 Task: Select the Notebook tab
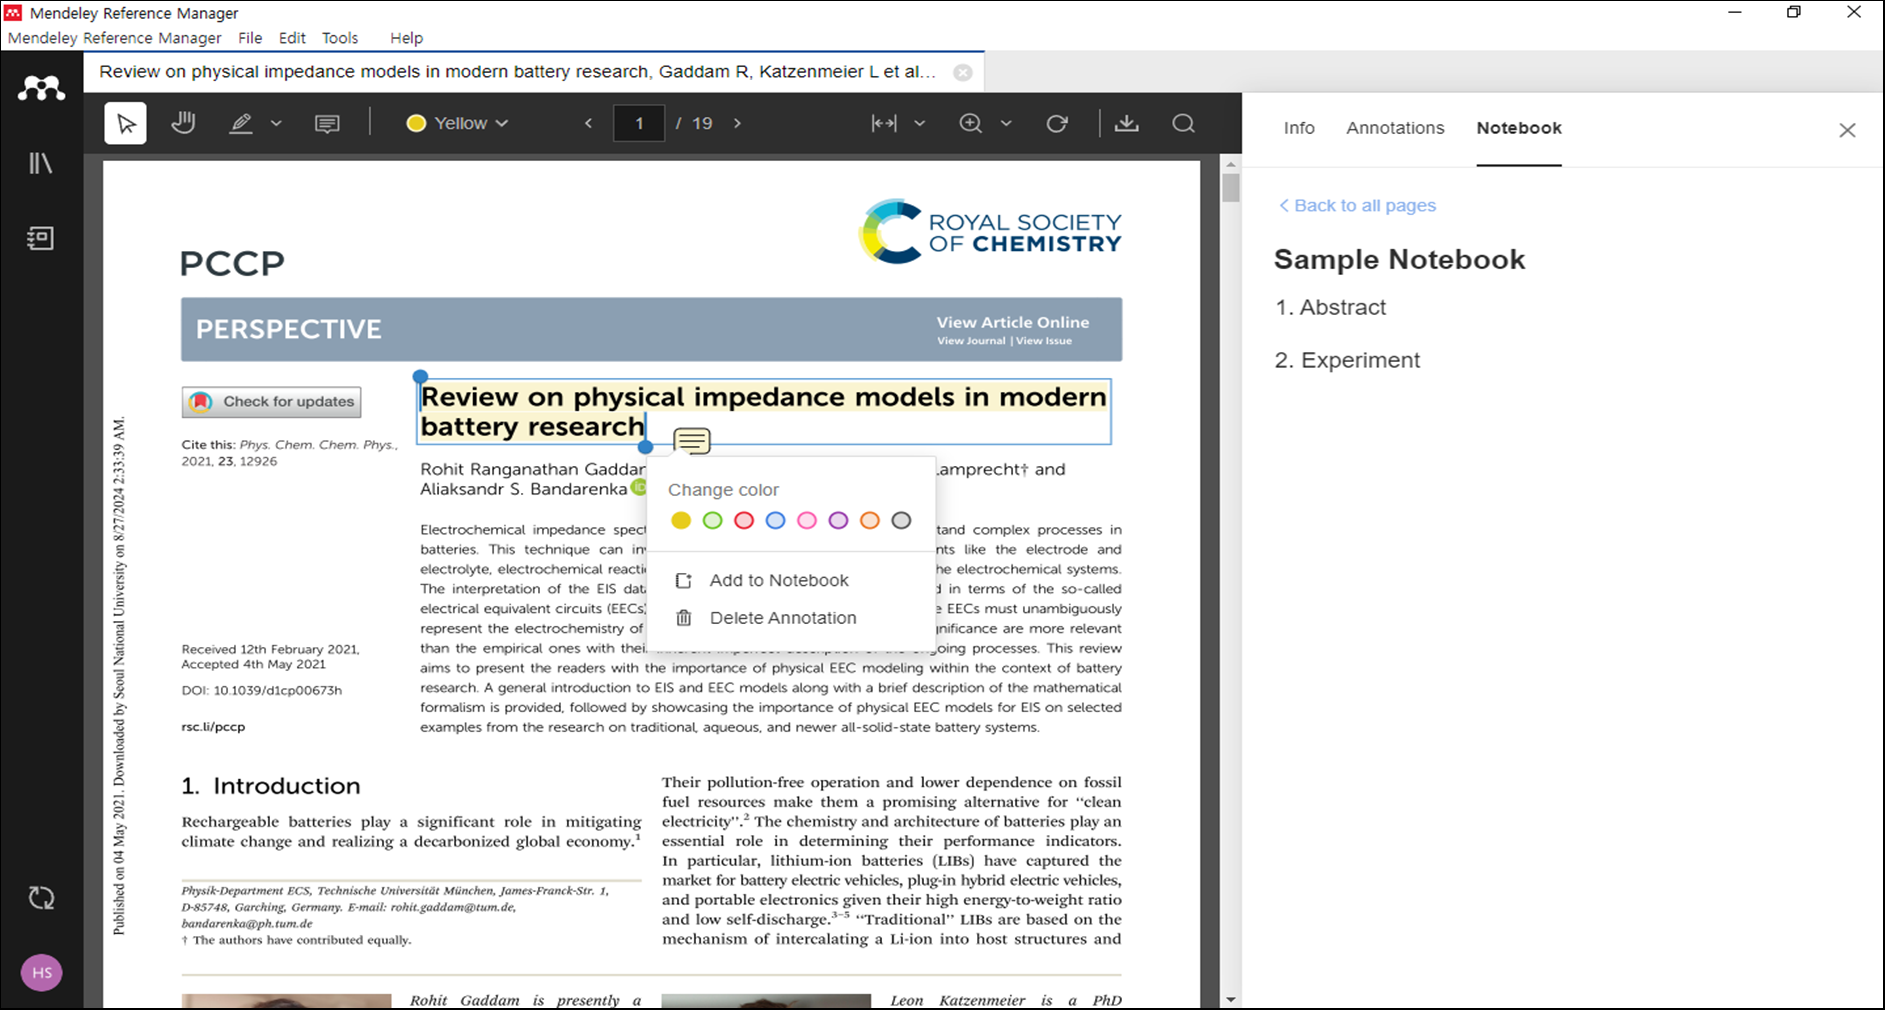1519,128
